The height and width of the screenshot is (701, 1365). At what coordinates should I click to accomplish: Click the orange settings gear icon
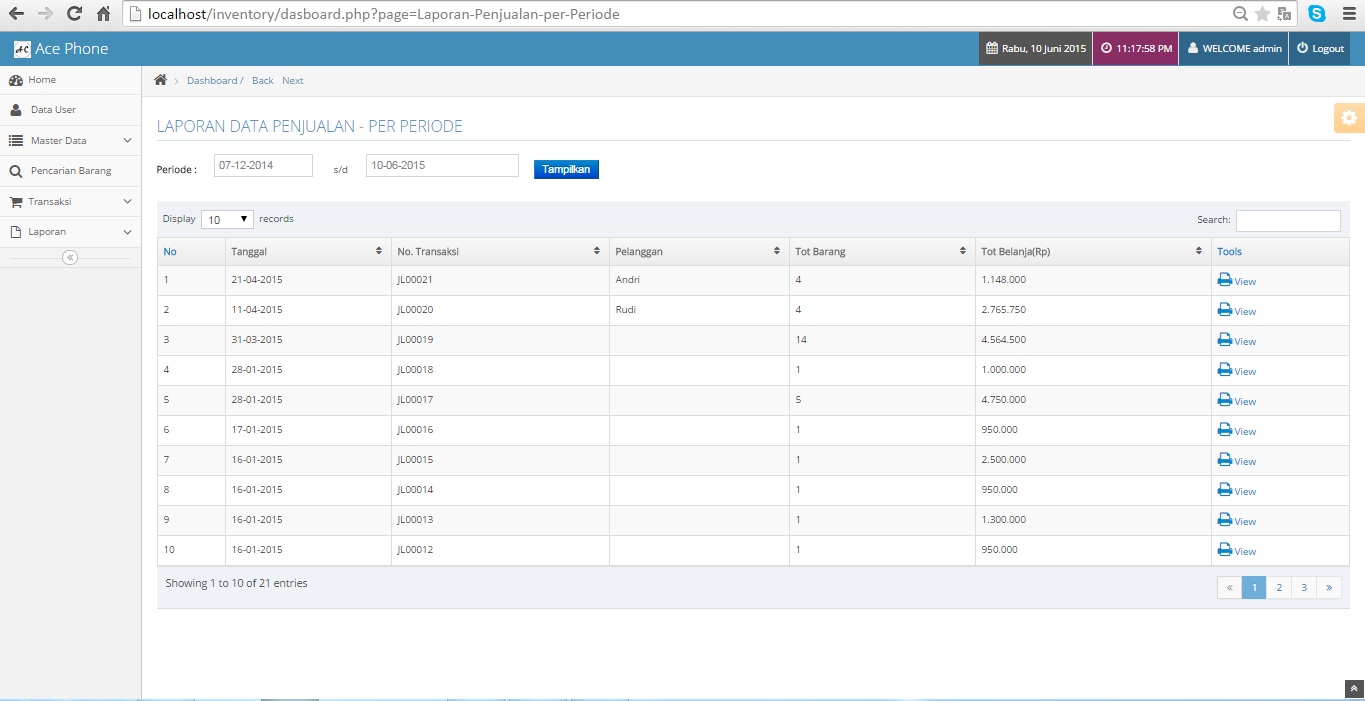(1349, 117)
